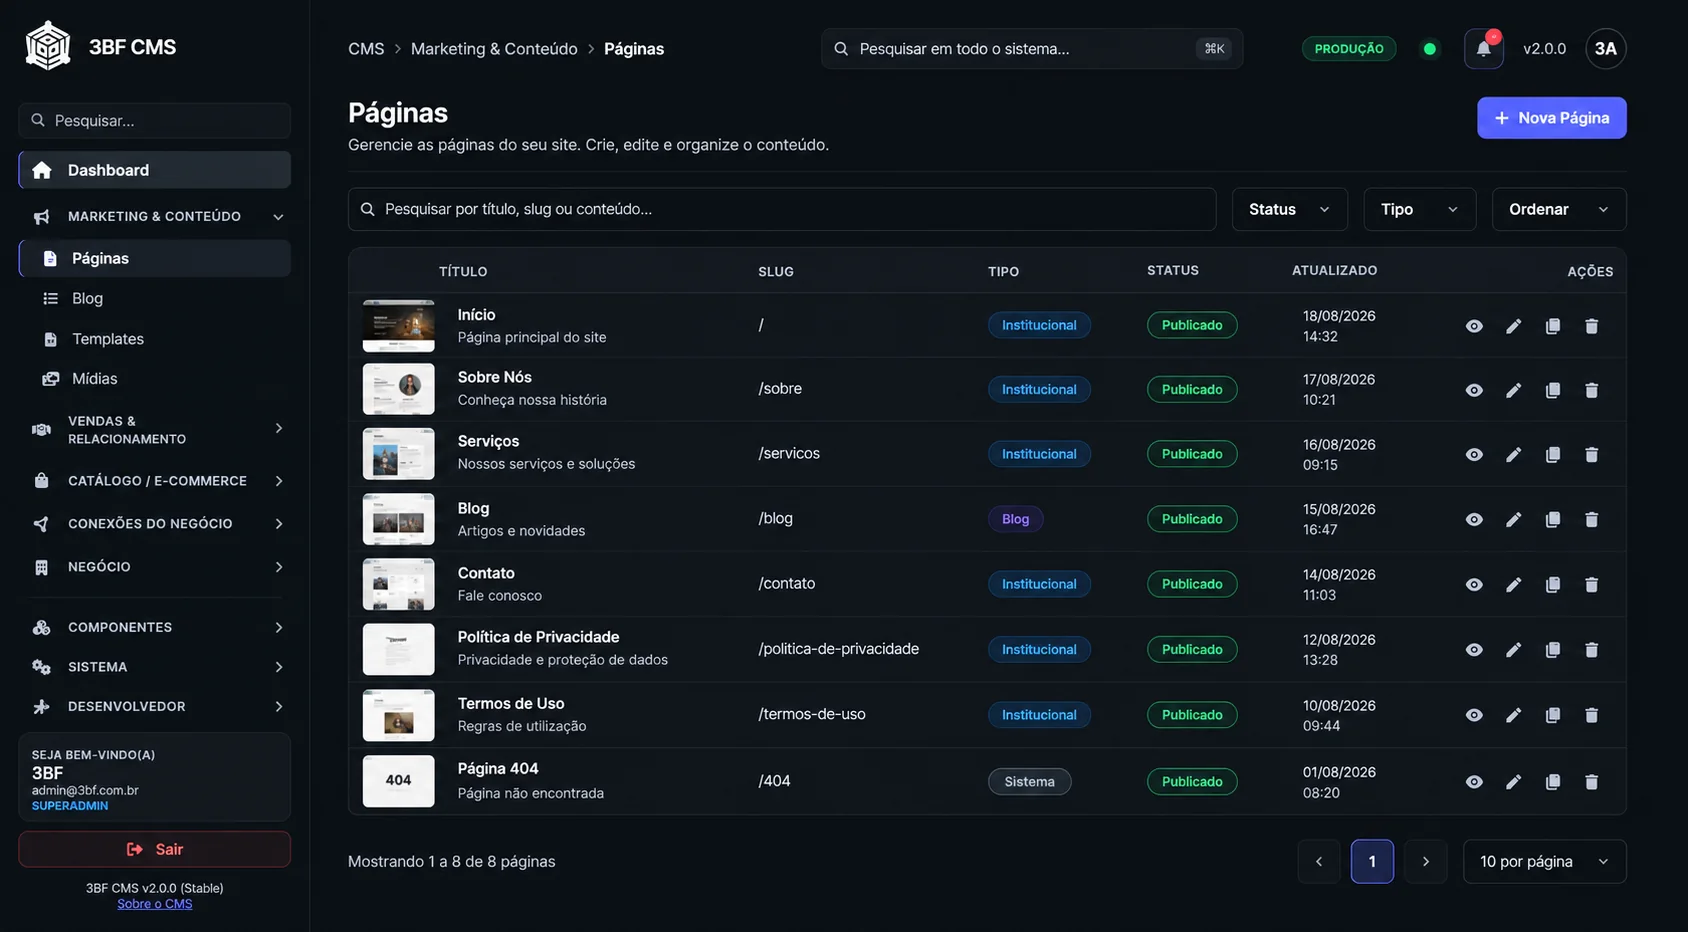The height and width of the screenshot is (932, 1688).
Task: Click the Sair logout button
Action: 155,849
